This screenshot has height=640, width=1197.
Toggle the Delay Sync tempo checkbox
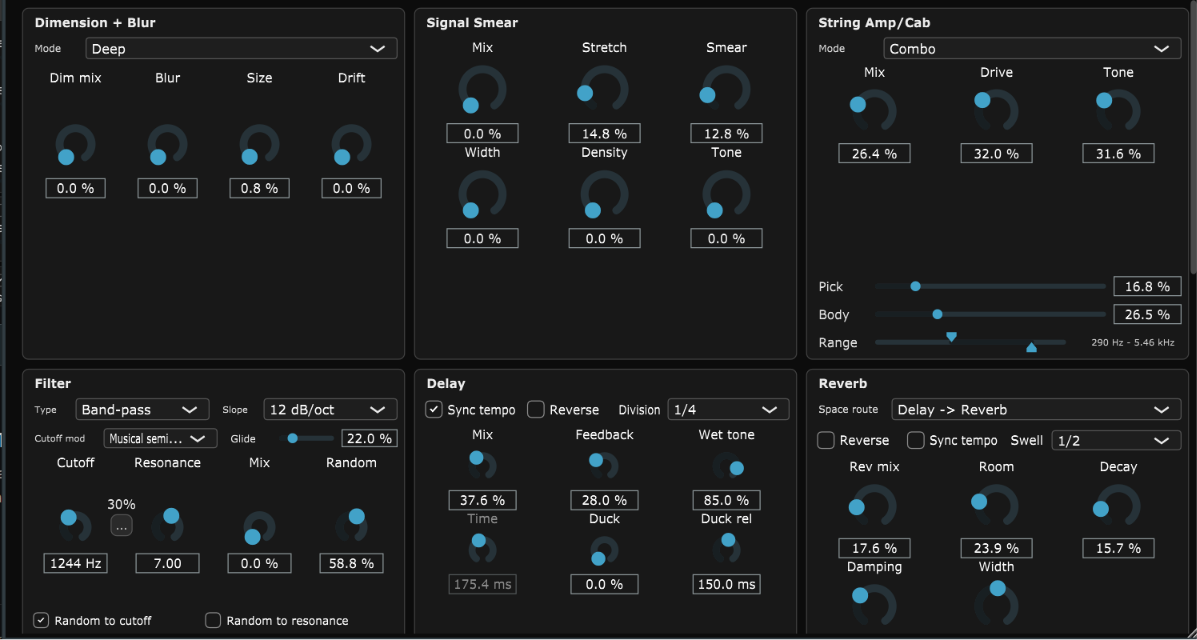click(x=434, y=410)
